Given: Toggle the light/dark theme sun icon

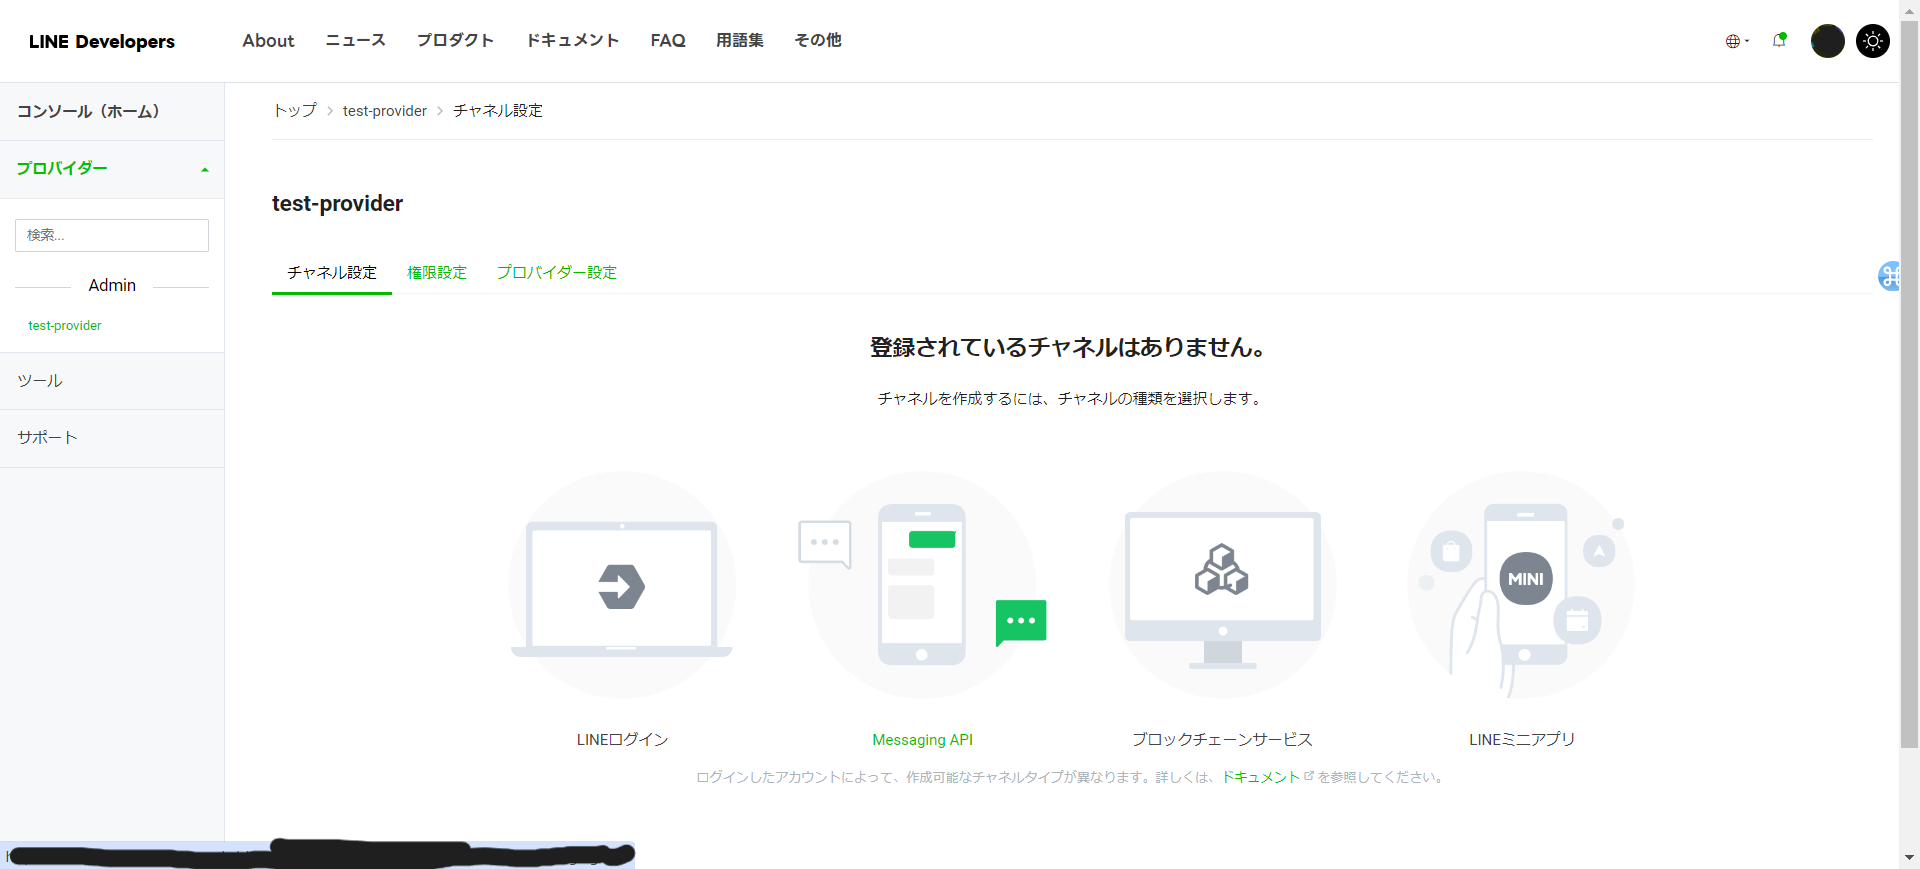Looking at the screenshot, I should point(1873,41).
